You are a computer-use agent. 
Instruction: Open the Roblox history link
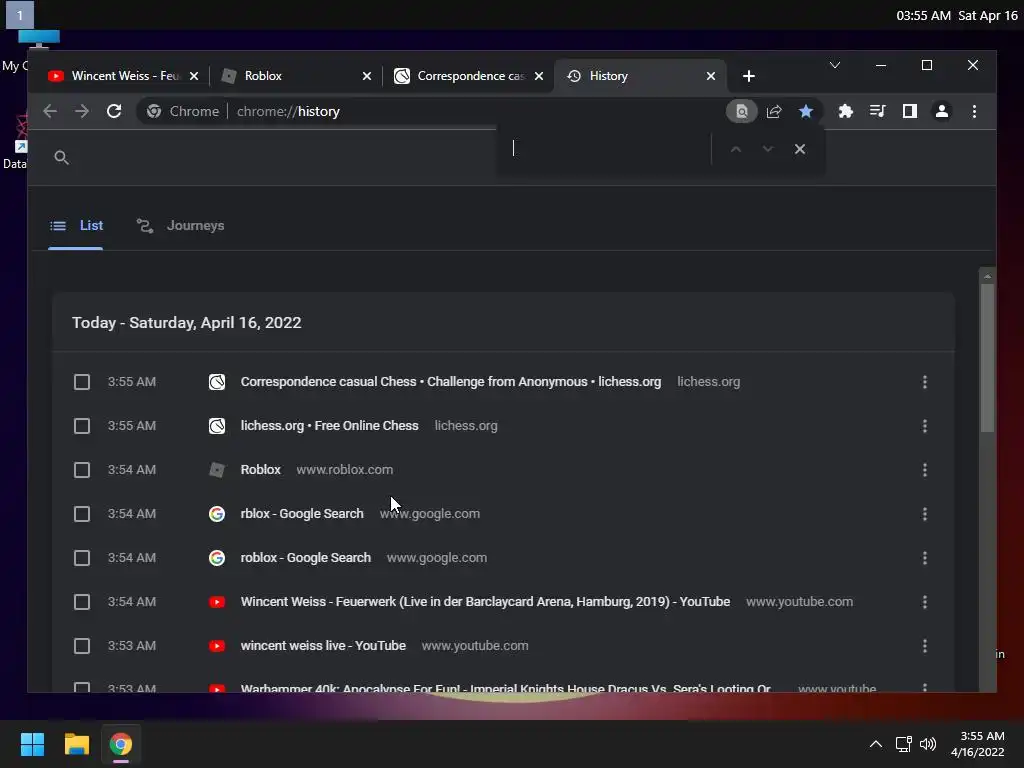260,470
